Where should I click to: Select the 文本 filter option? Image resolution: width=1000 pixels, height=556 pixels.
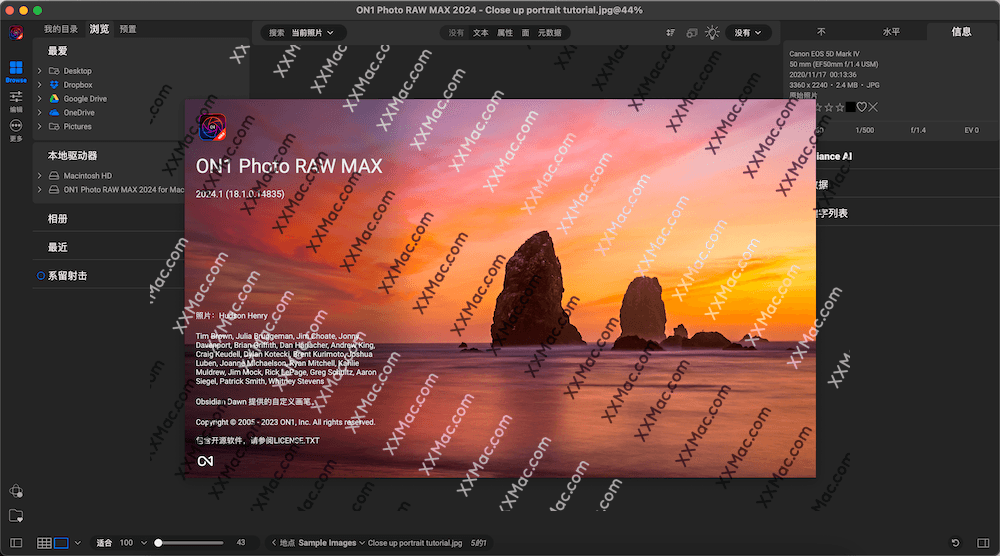481,33
